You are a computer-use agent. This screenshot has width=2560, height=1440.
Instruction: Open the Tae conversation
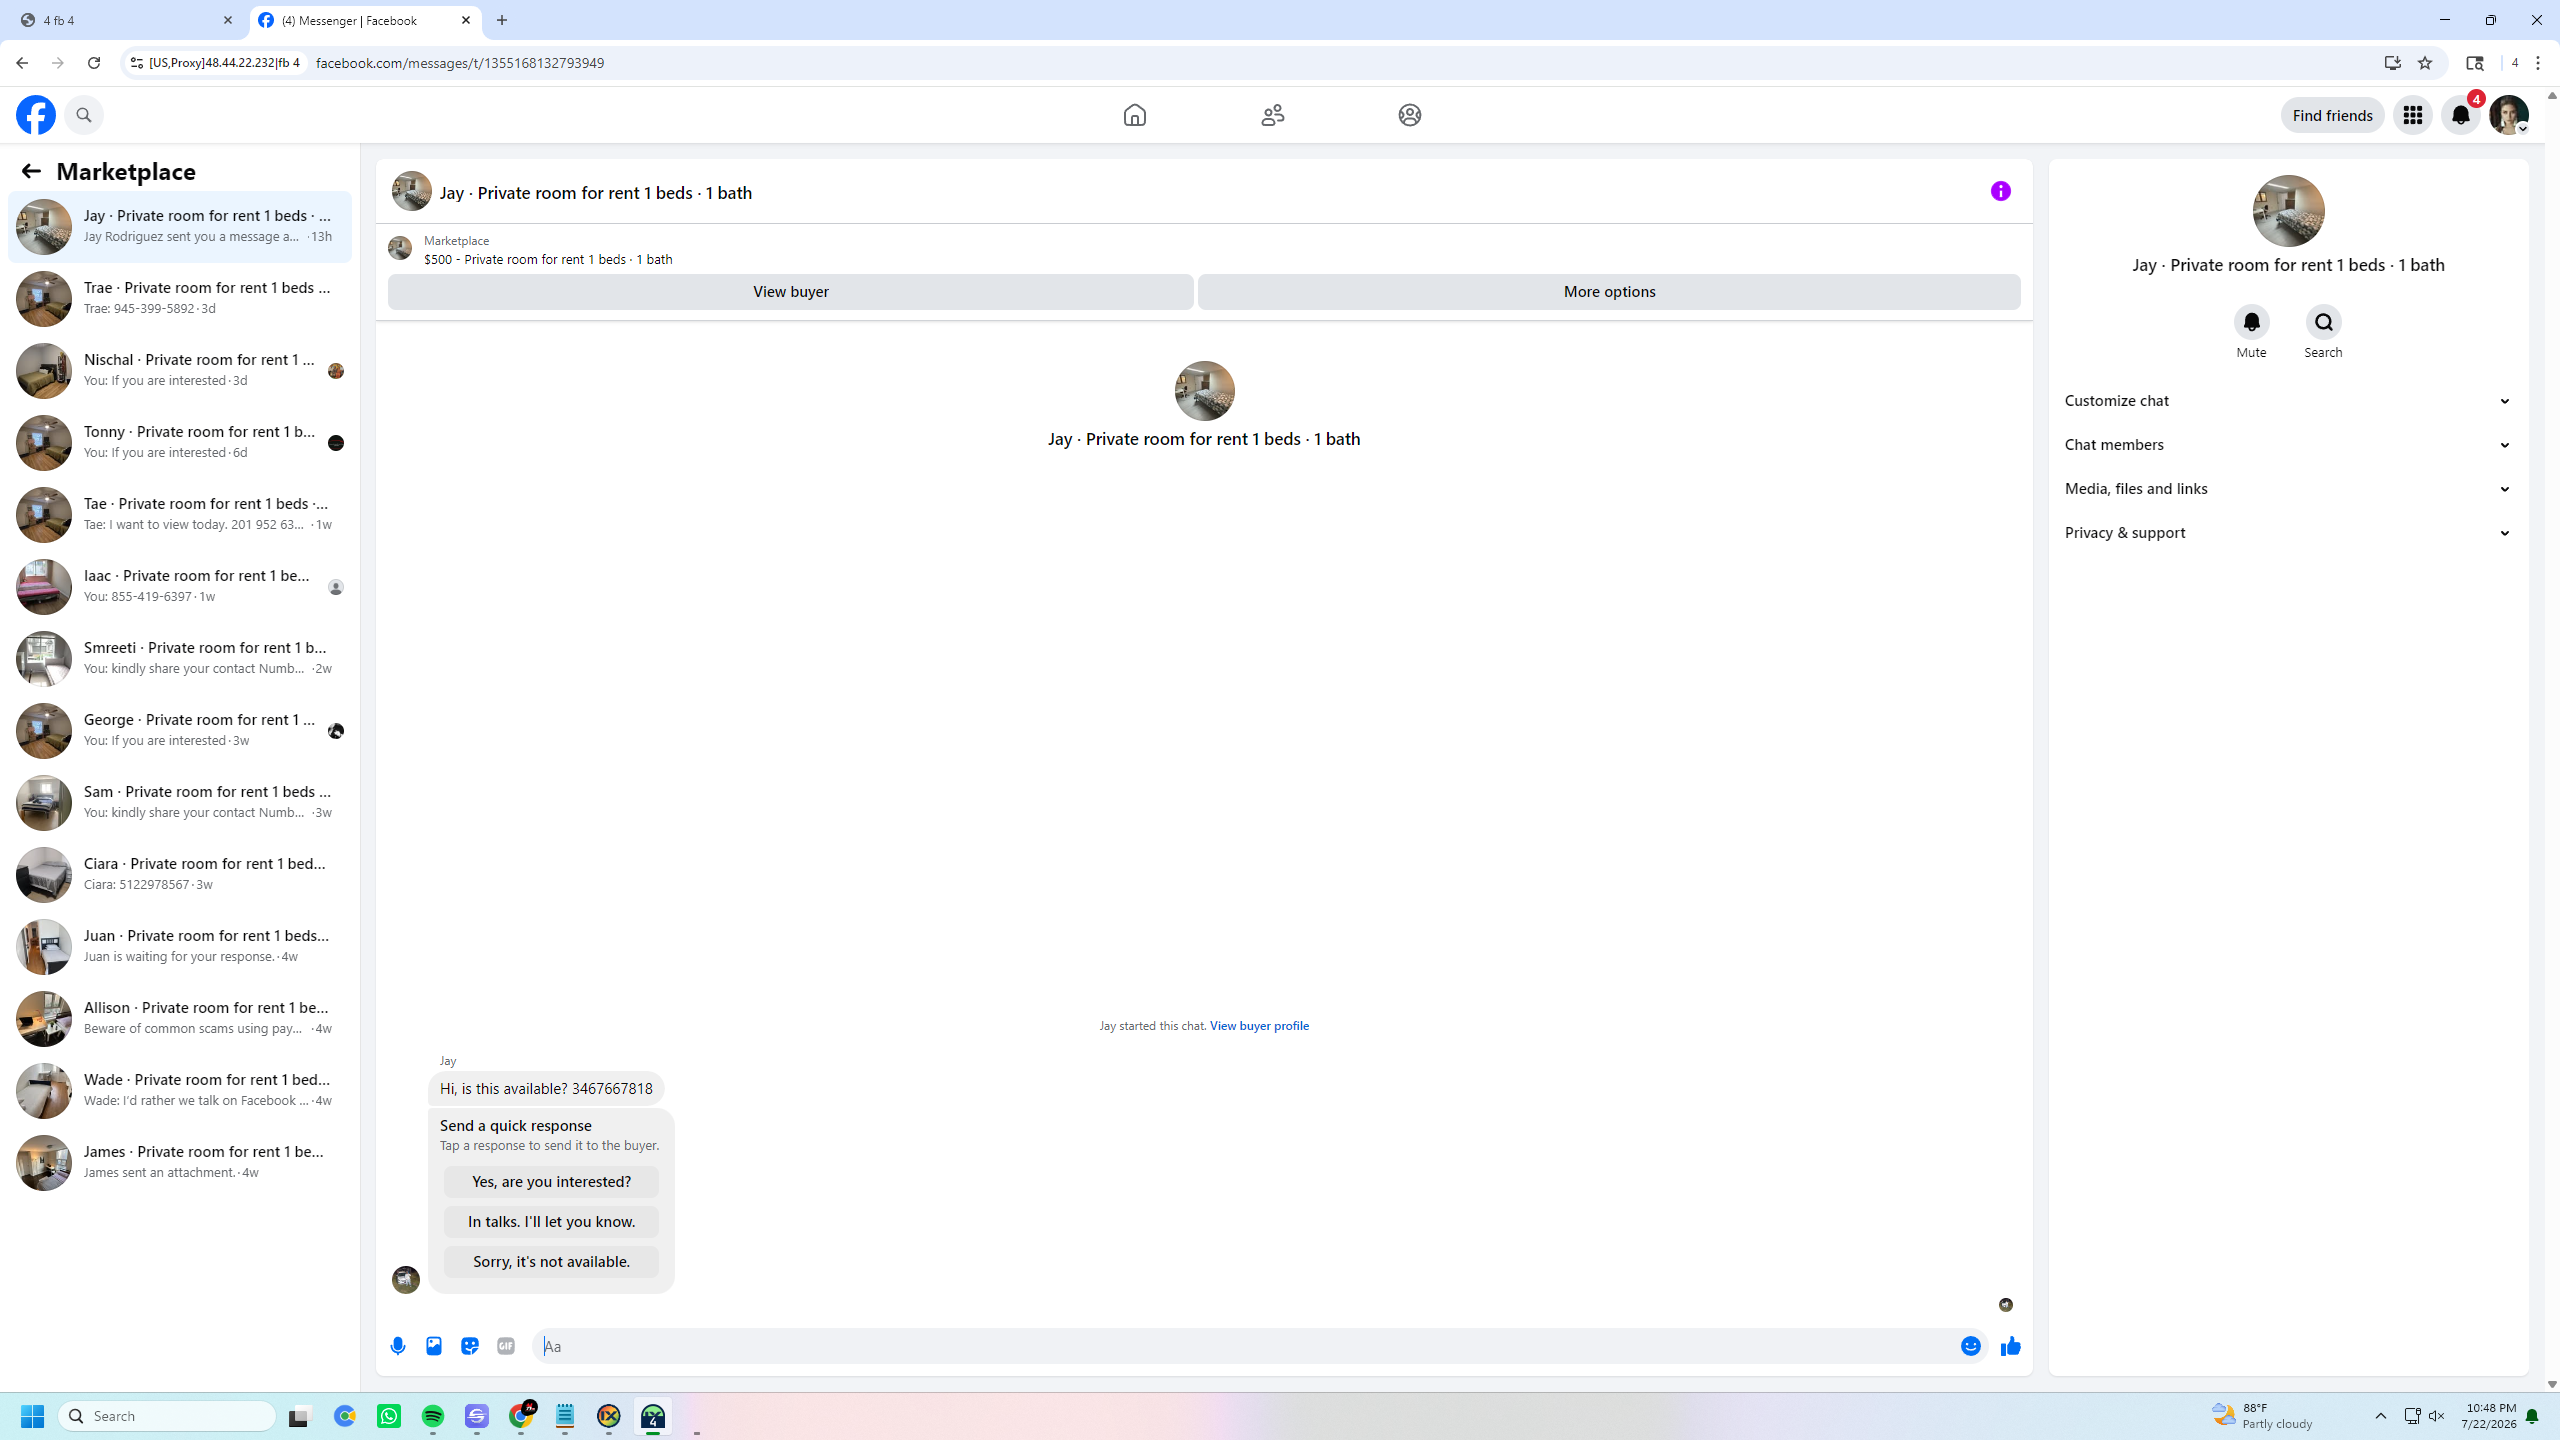pyautogui.click(x=180, y=515)
